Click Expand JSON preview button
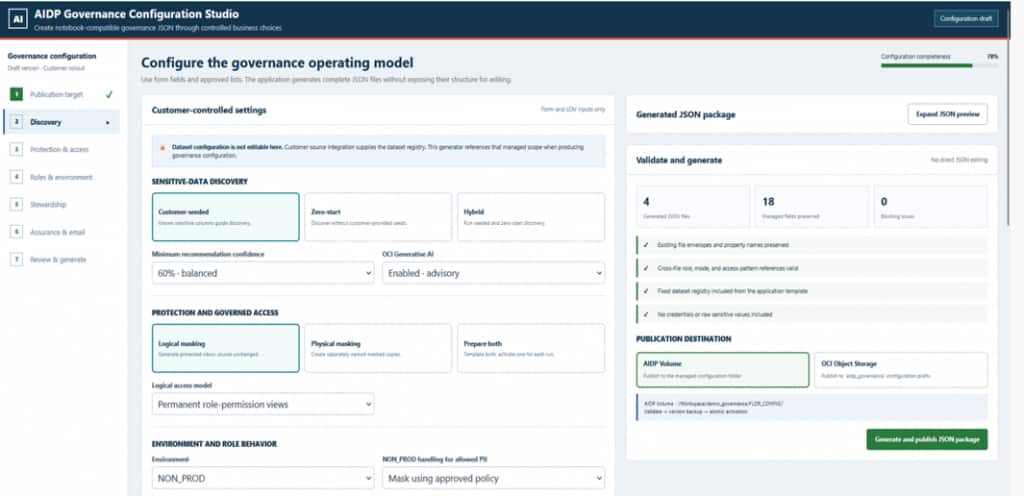 948,114
